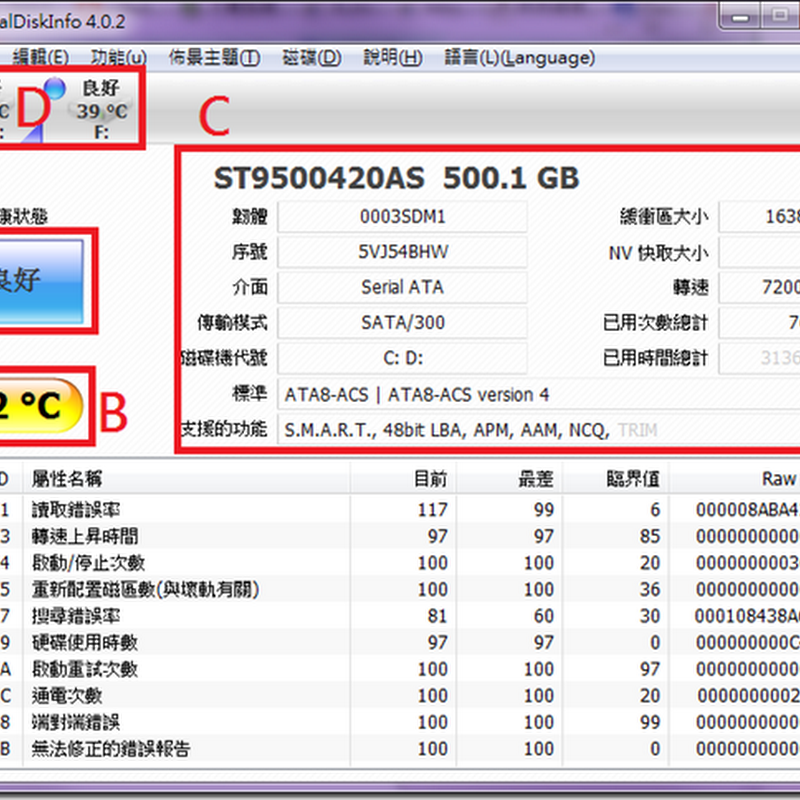Select the 端對端錯誤 attribute row
The image size is (800, 800).
(x=400, y=722)
